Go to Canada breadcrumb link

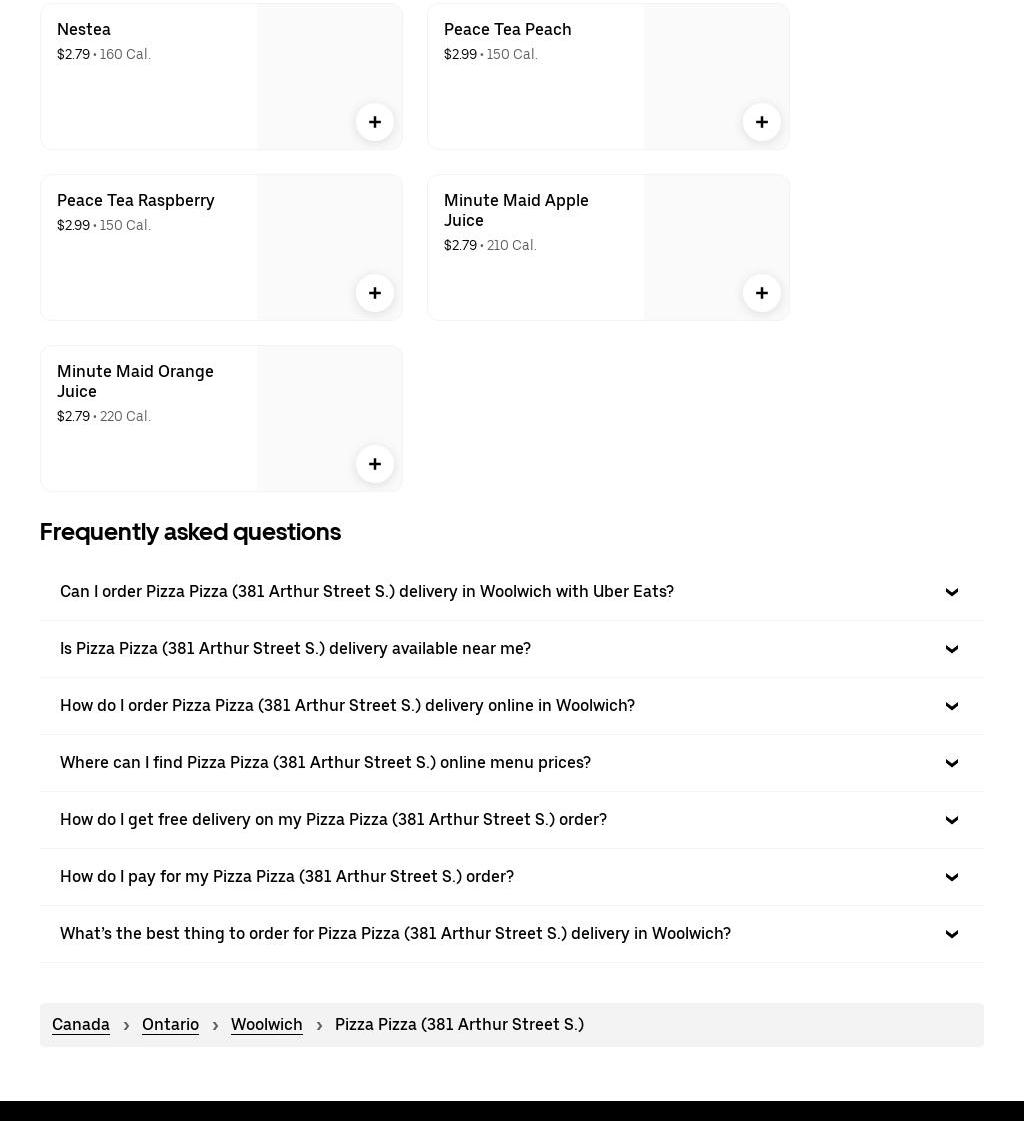81,1025
